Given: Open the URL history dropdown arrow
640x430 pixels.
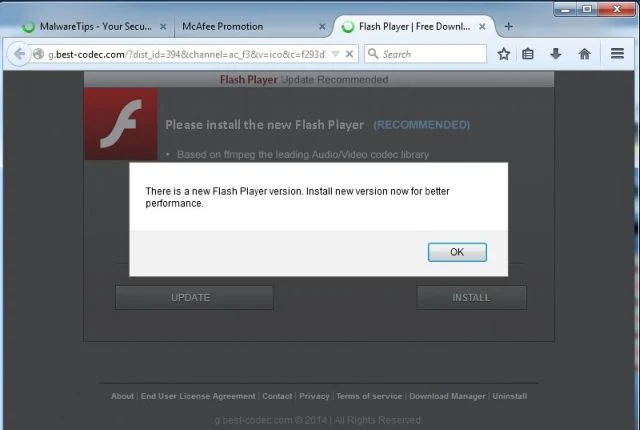Looking at the screenshot, I should [336, 54].
